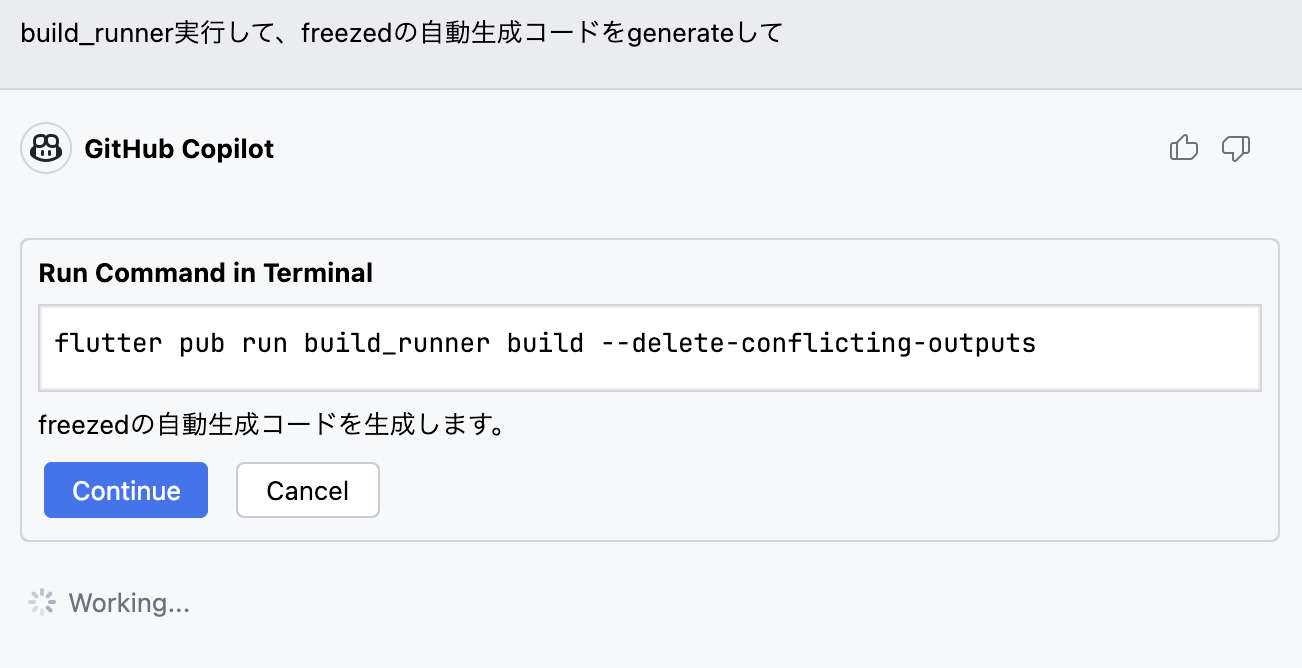Click the loading indicator beside Working text
This screenshot has height=668, width=1302.
(x=41, y=601)
